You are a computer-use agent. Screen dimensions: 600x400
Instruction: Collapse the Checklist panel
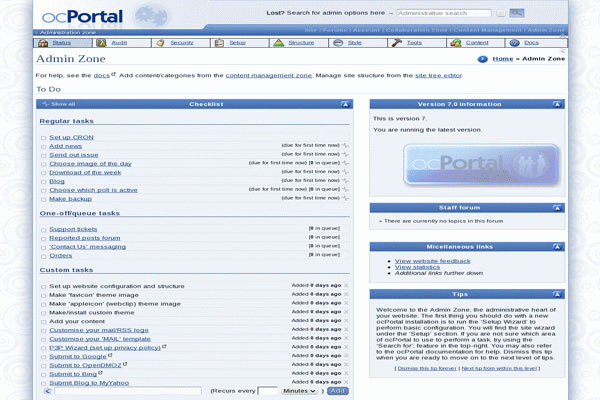(343, 104)
